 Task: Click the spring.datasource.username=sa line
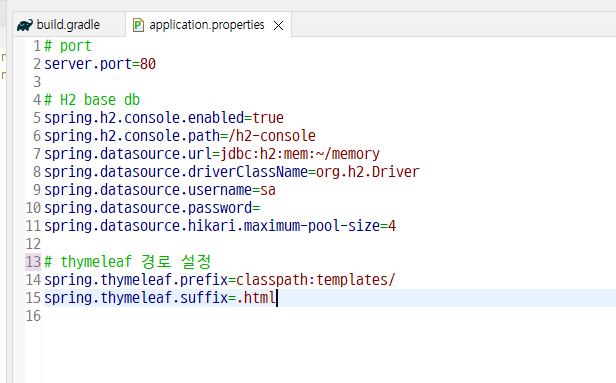[160, 190]
